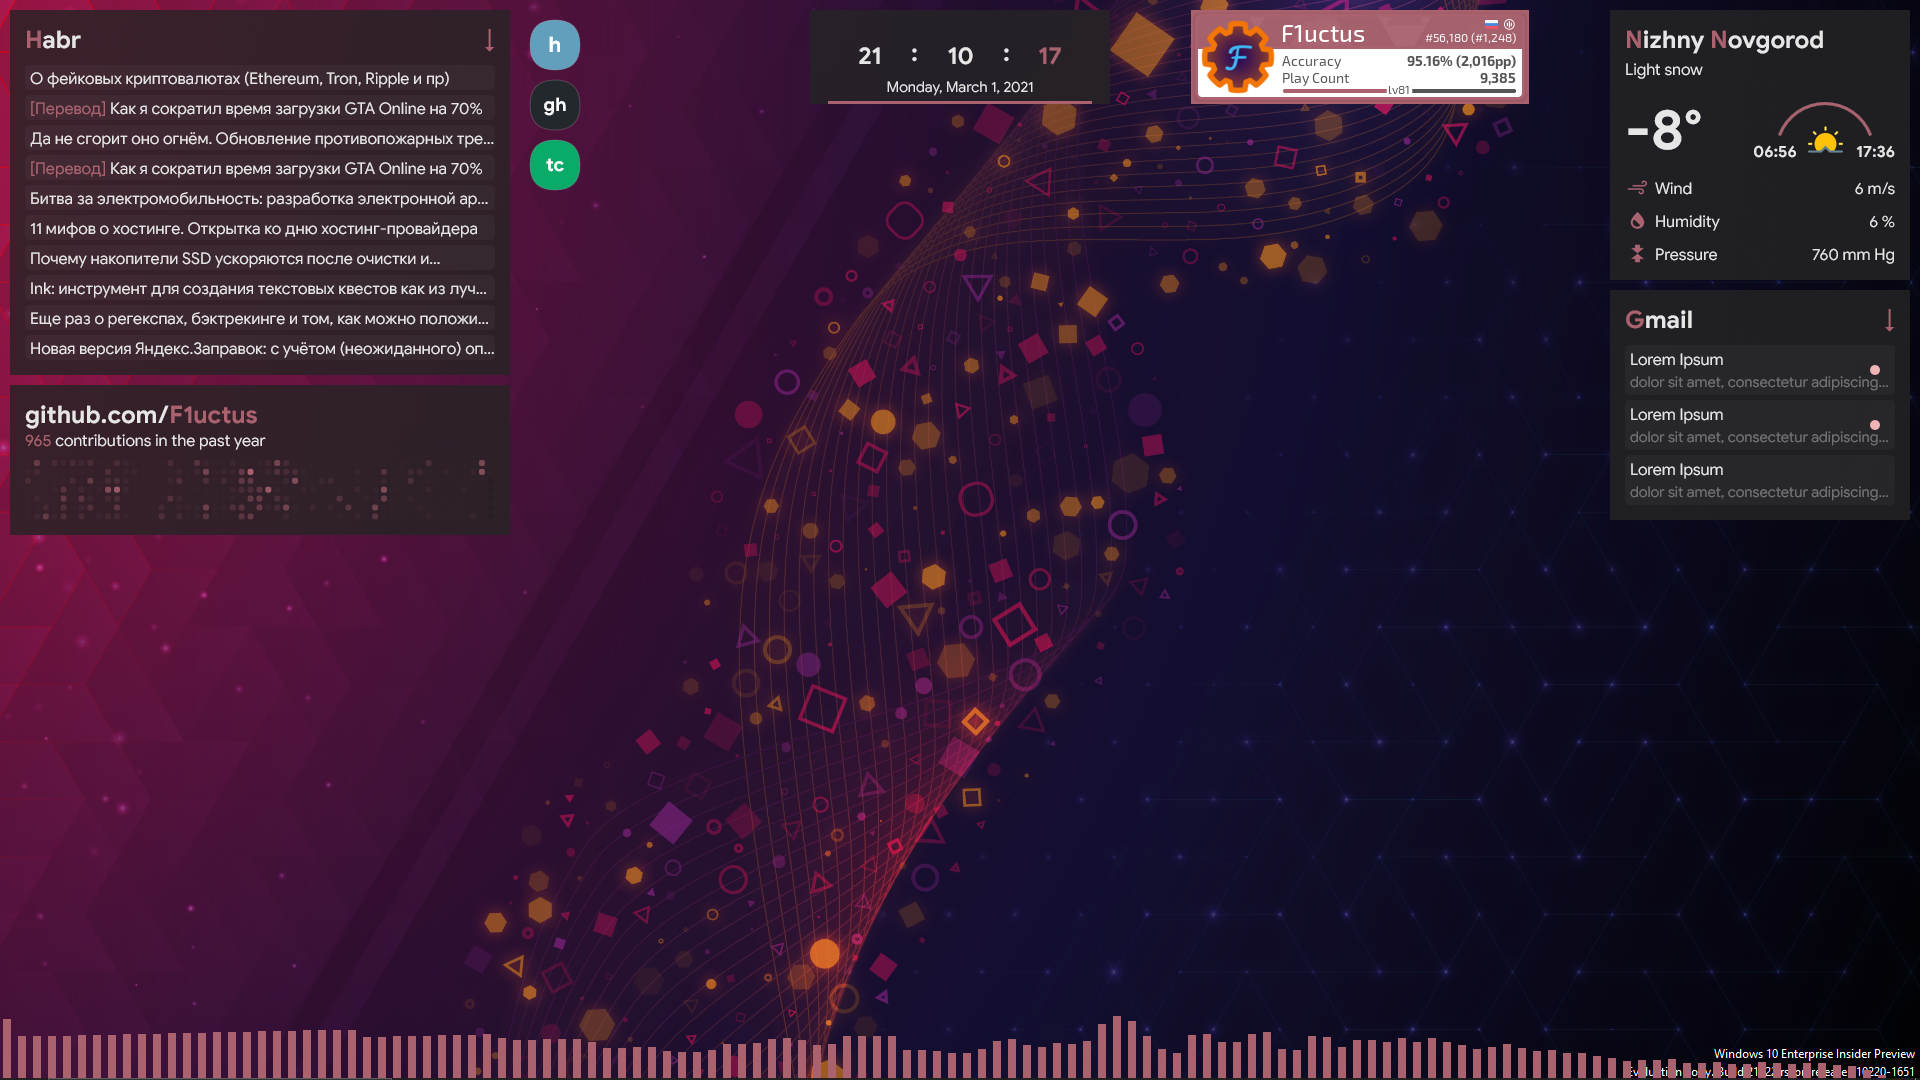
Task: Click the Wind icon in weather panel
Action: point(1637,188)
